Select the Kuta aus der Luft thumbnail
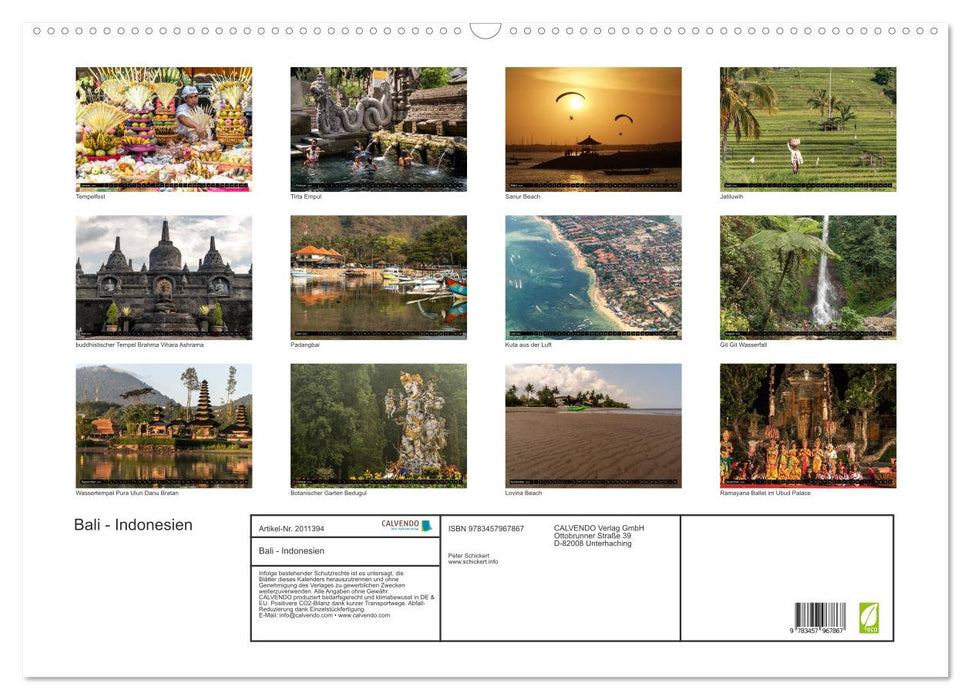971x700 pixels. pos(593,277)
